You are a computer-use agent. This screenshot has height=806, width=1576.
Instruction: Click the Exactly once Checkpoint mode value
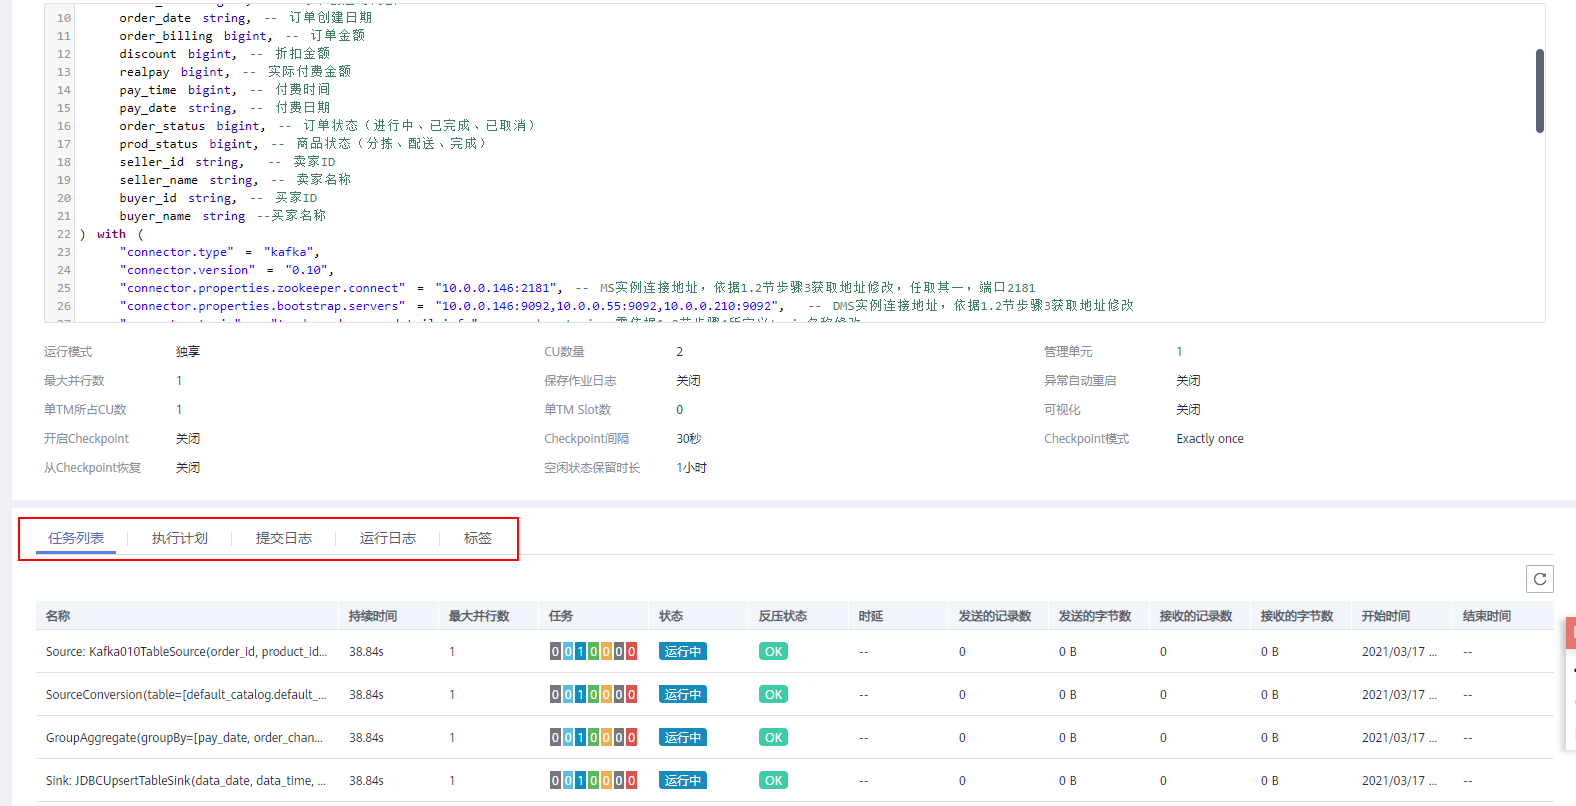click(1210, 439)
